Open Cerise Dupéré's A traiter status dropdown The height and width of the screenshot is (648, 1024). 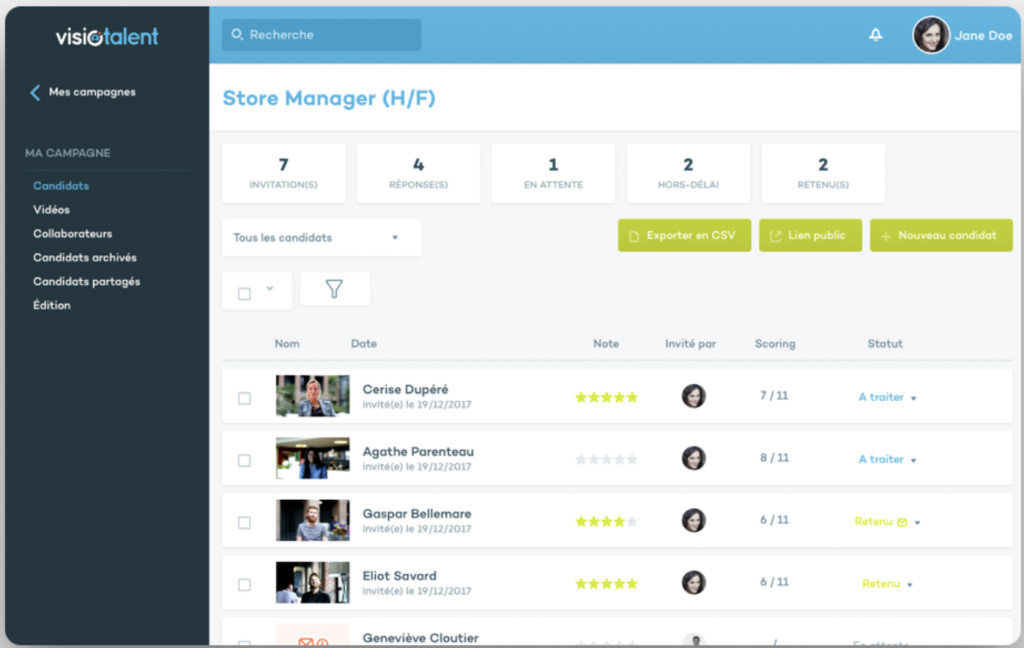[888, 397]
